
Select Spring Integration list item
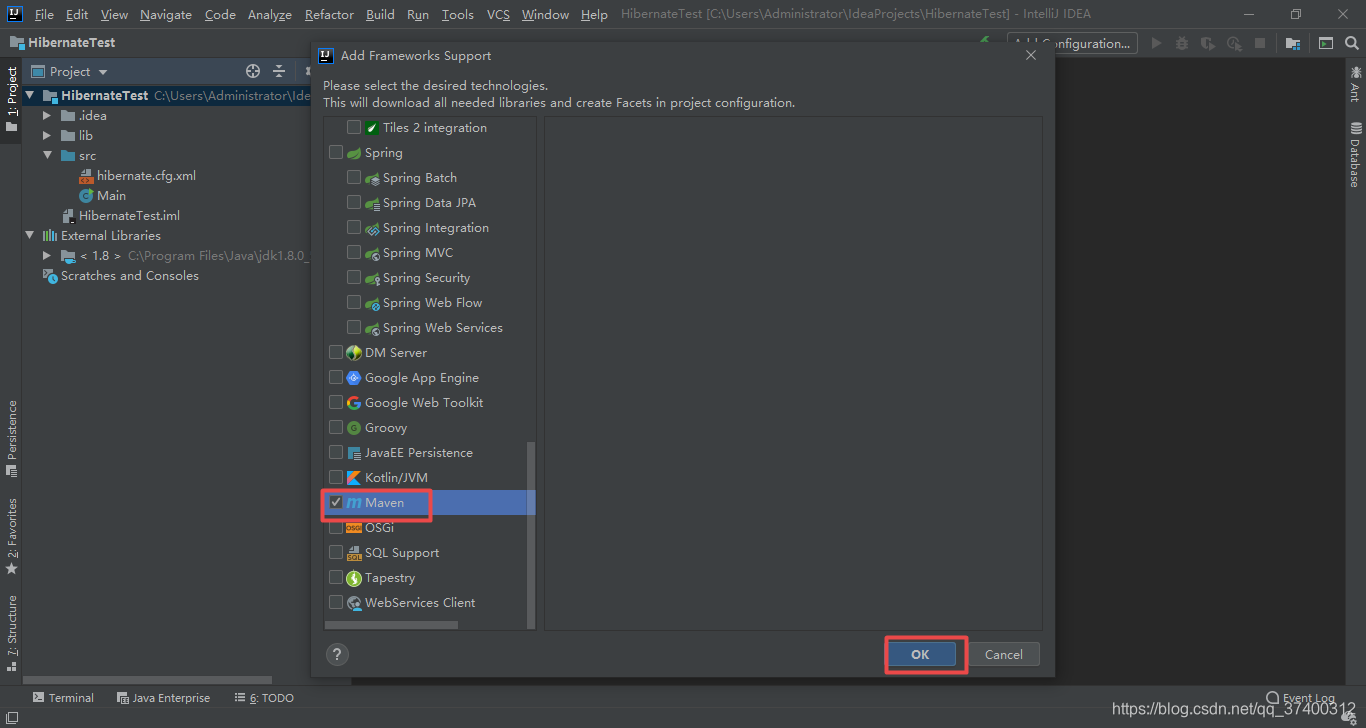[436, 227]
